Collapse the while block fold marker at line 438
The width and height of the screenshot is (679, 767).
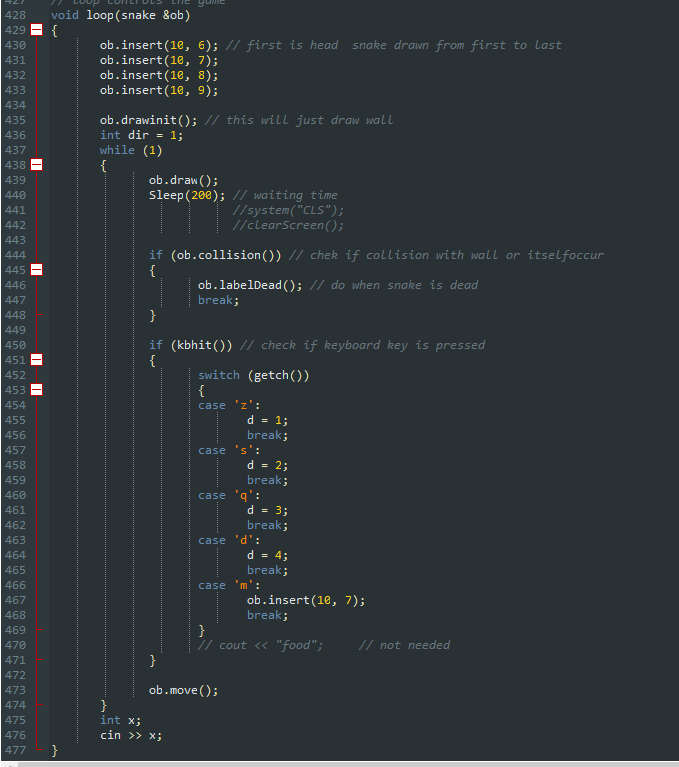[x=37, y=165]
